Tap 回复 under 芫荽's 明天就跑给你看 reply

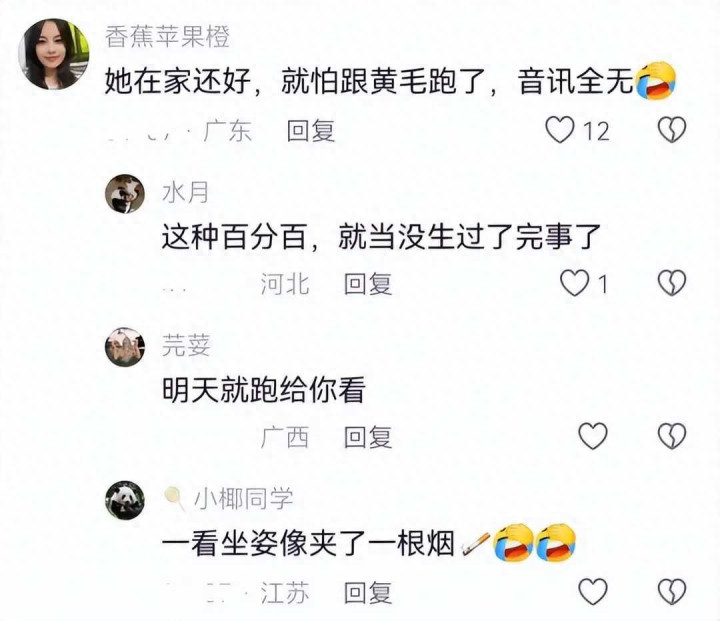point(368,436)
